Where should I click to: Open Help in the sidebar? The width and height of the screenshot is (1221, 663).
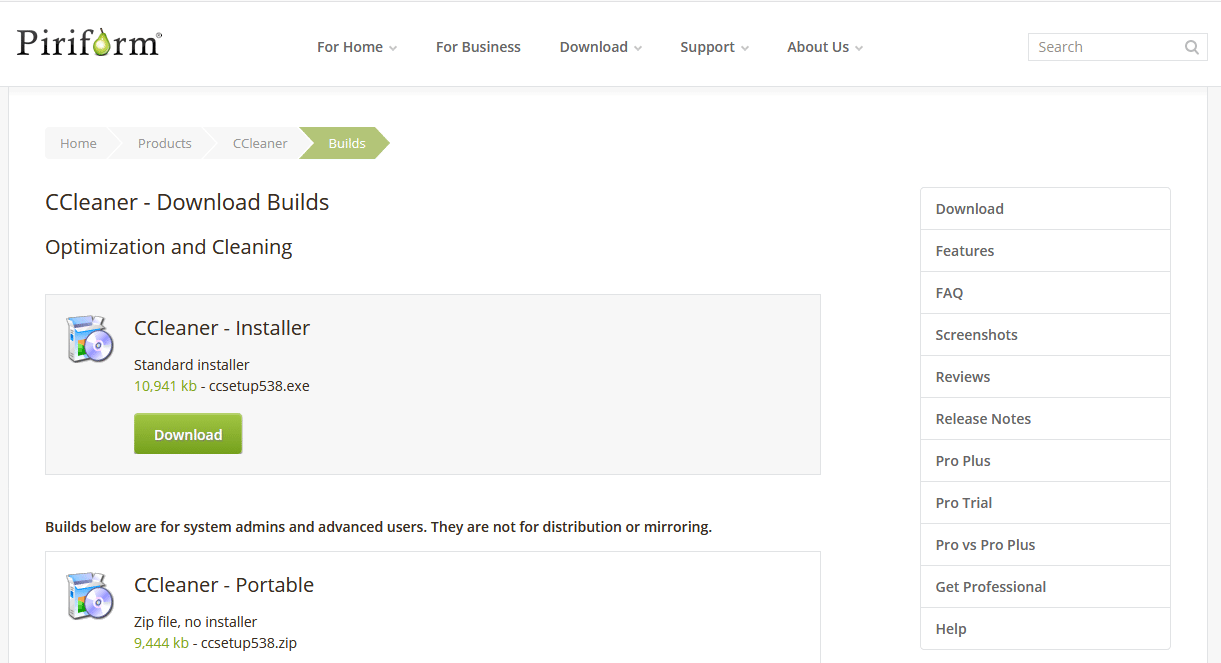point(1045,629)
